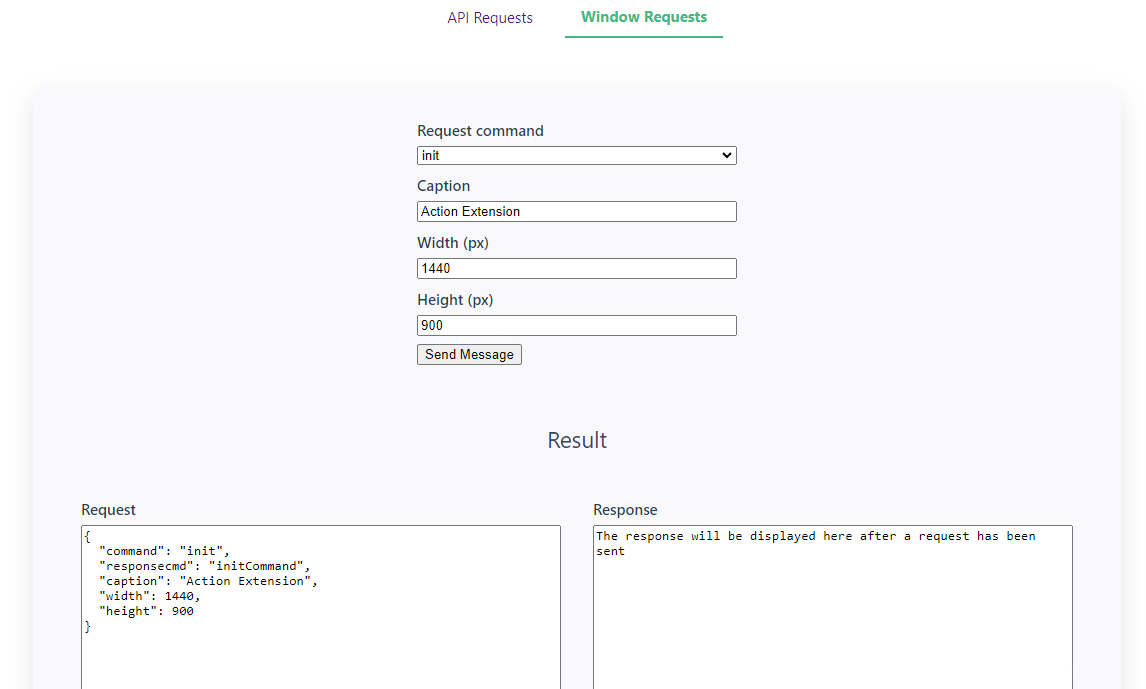Click the Request command label
This screenshot has height=689, width=1146.
click(480, 131)
